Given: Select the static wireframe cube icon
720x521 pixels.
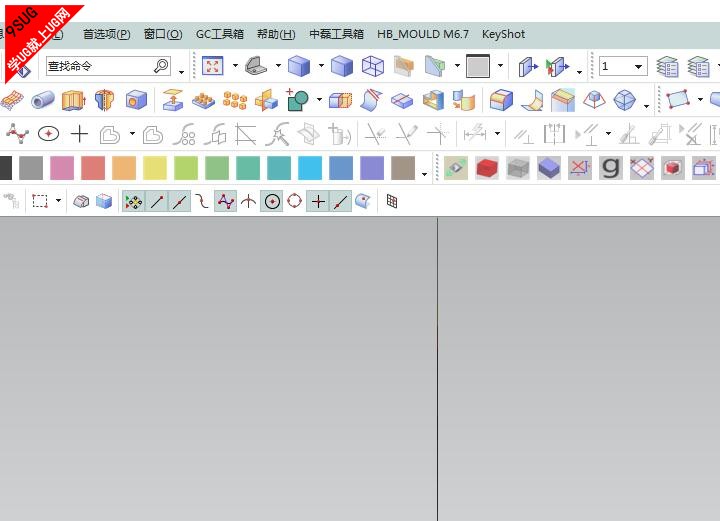Looking at the screenshot, I should tap(372, 66).
